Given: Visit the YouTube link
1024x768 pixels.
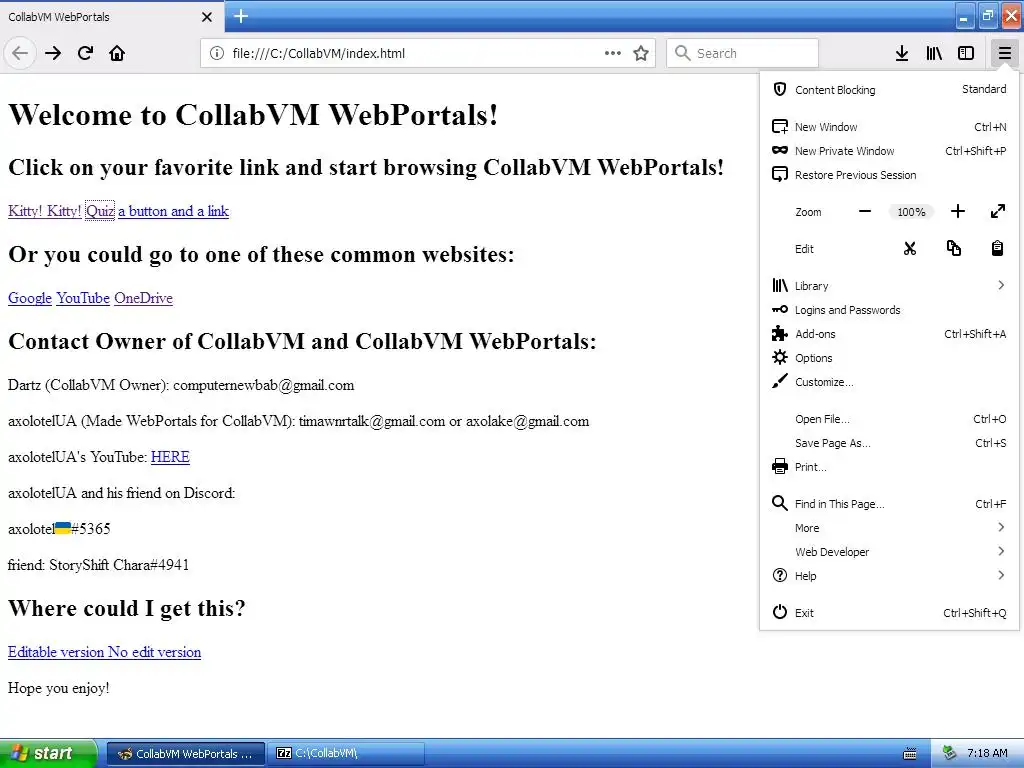Looking at the screenshot, I should click(x=83, y=298).
